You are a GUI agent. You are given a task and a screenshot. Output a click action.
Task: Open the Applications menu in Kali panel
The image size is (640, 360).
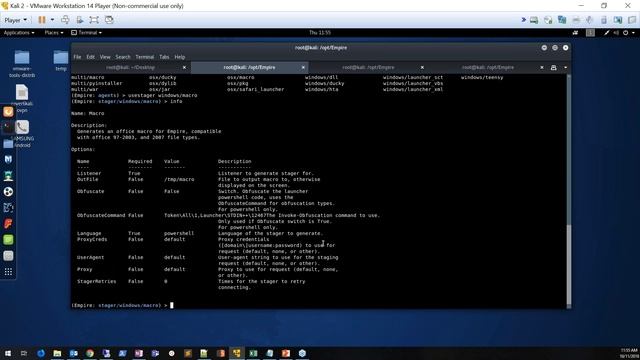19,33
